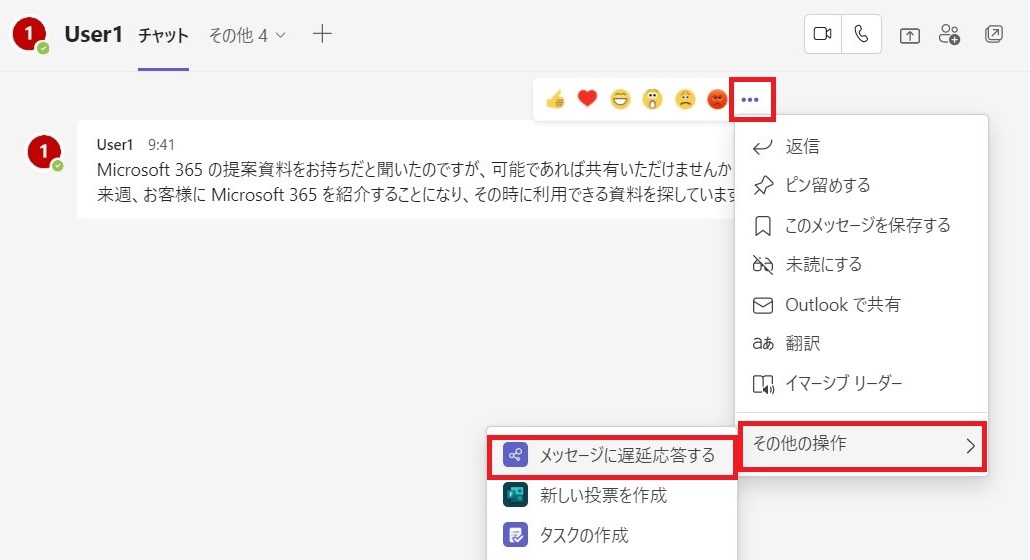Start a video call with User1
Screen dimensions: 1030x560
pyautogui.click(x=822, y=34)
